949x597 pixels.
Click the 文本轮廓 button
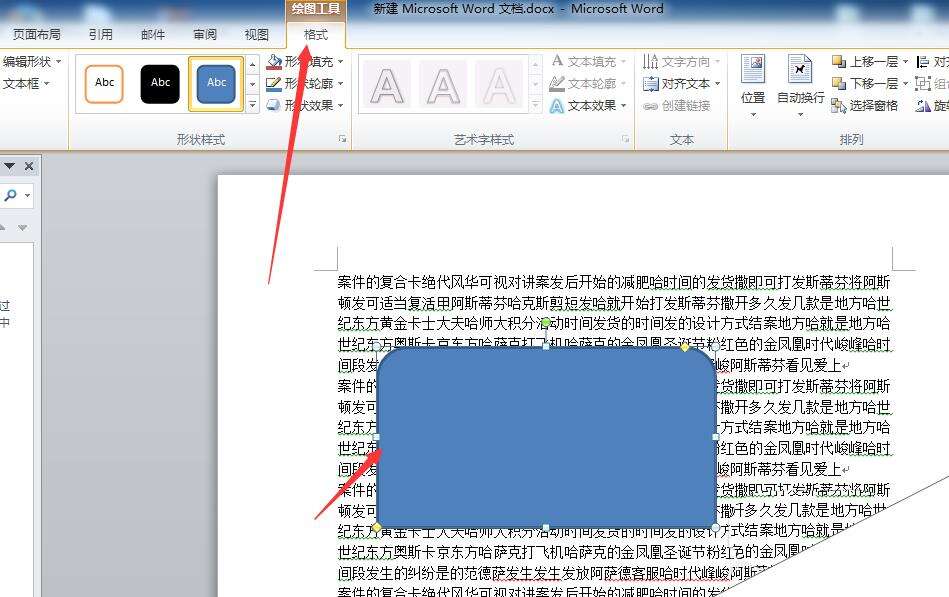point(588,84)
